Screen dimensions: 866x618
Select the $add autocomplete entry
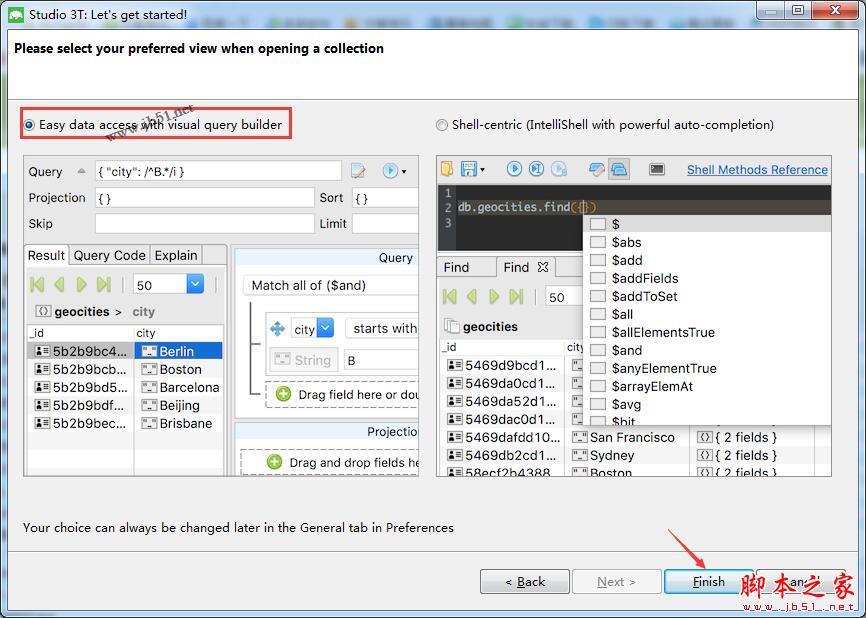707,260
